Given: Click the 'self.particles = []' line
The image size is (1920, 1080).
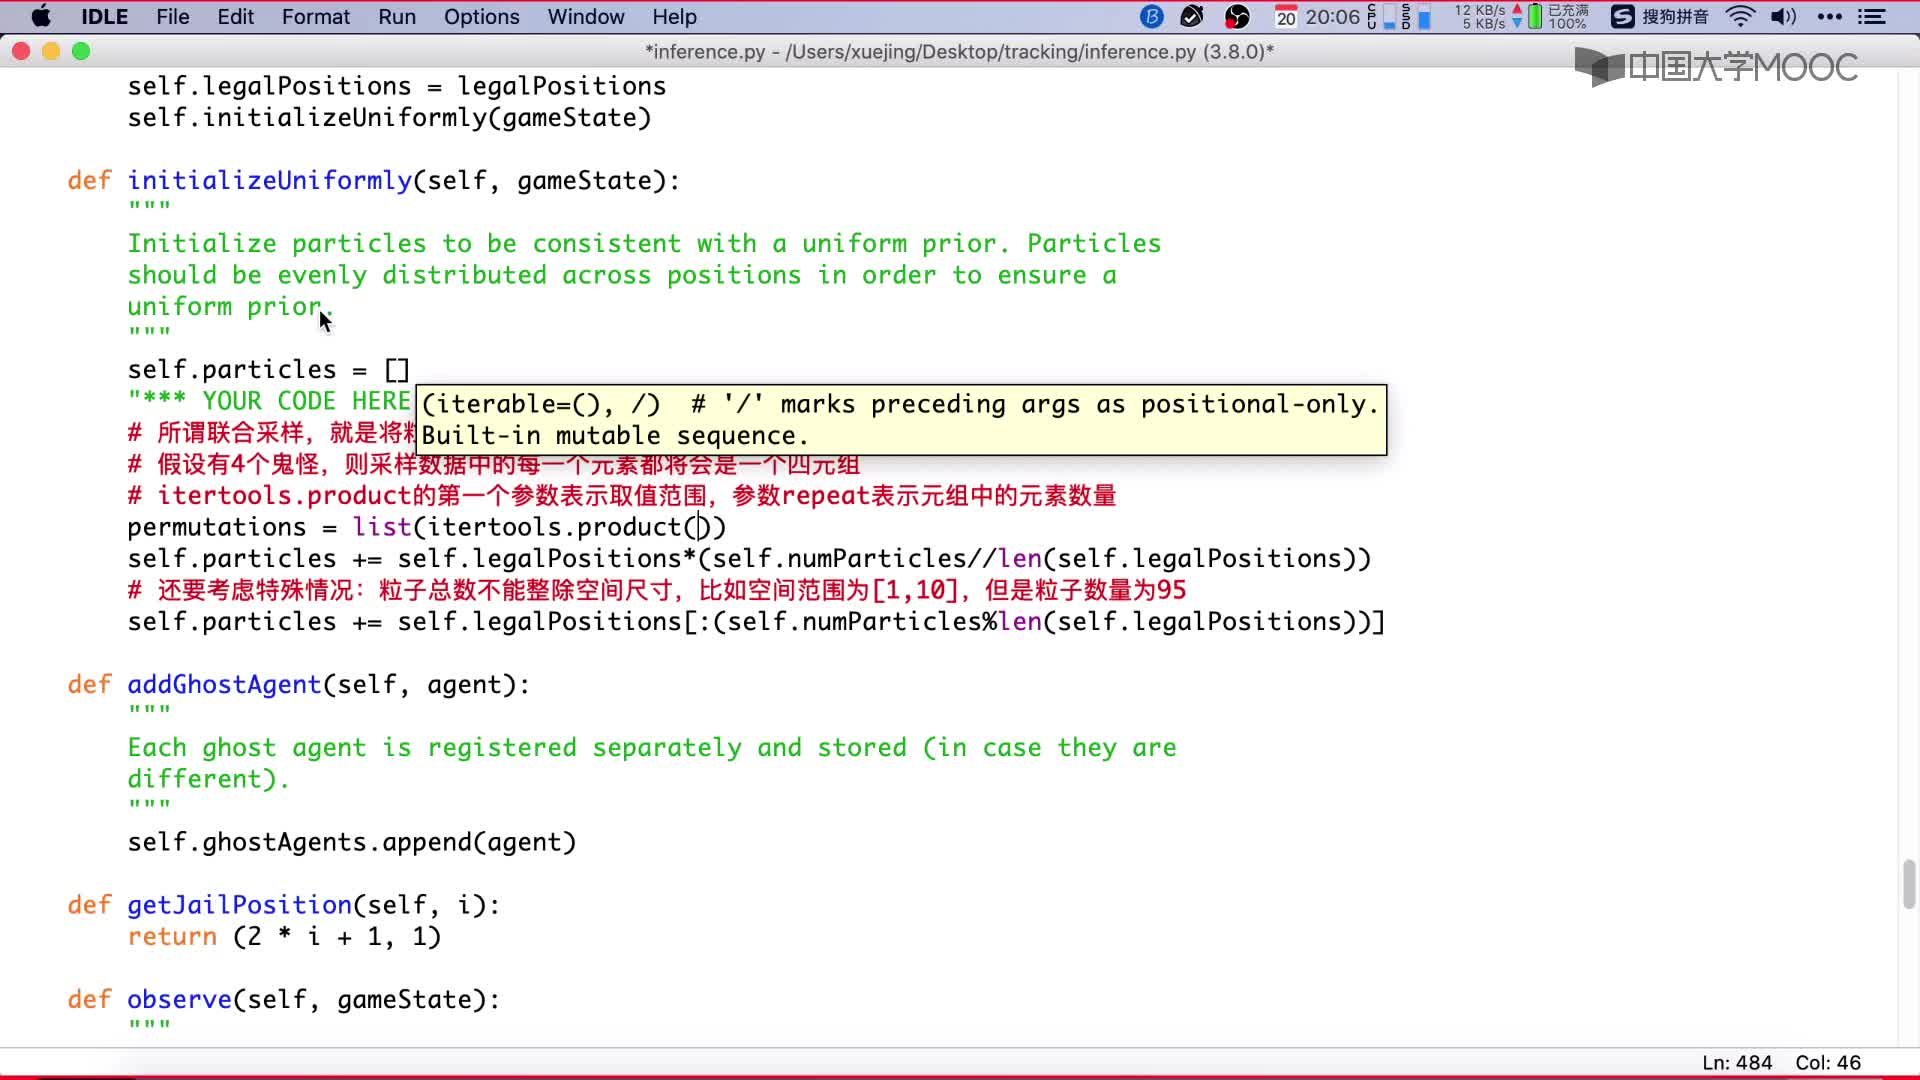Looking at the screenshot, I should 268,370.
